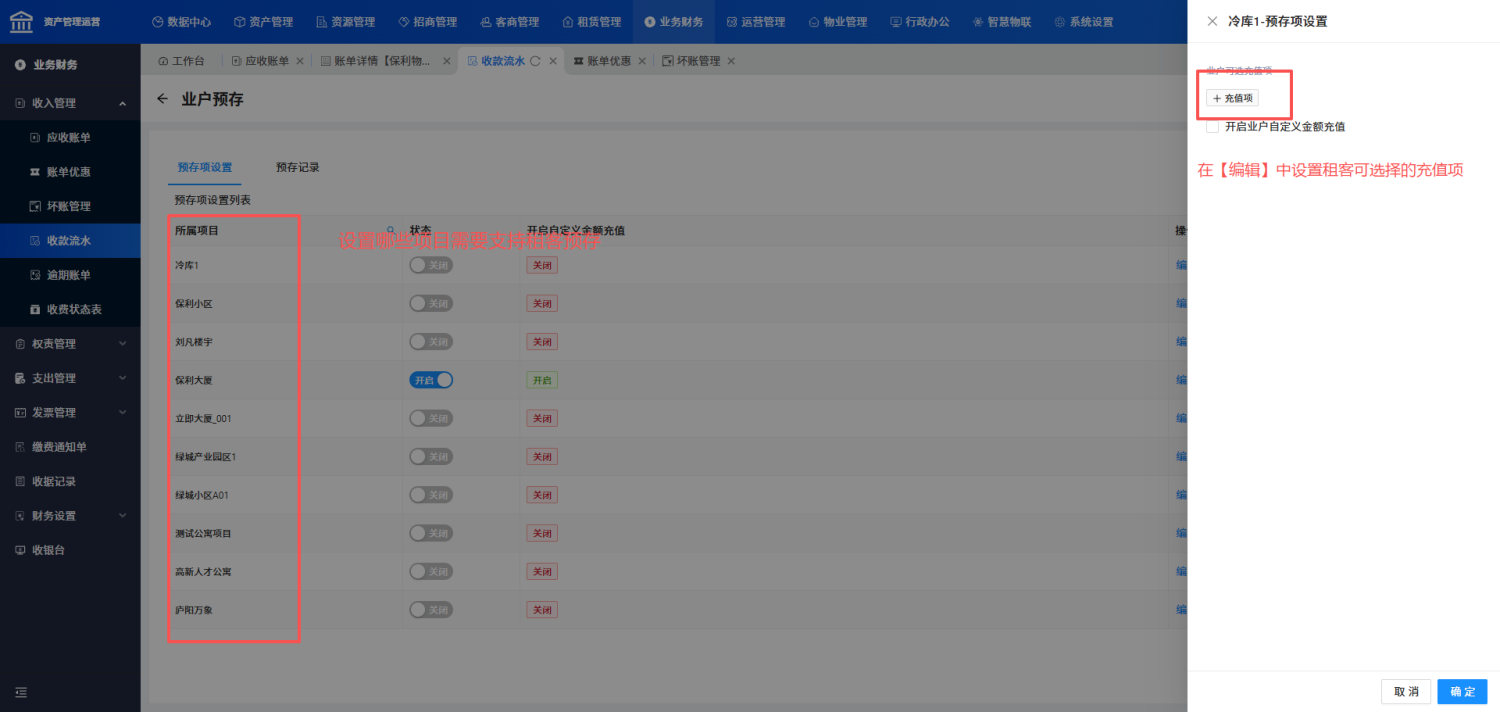Open the 资源管理 top menu
This screenshot has width=1500, height=712.
tap(345, 22)
